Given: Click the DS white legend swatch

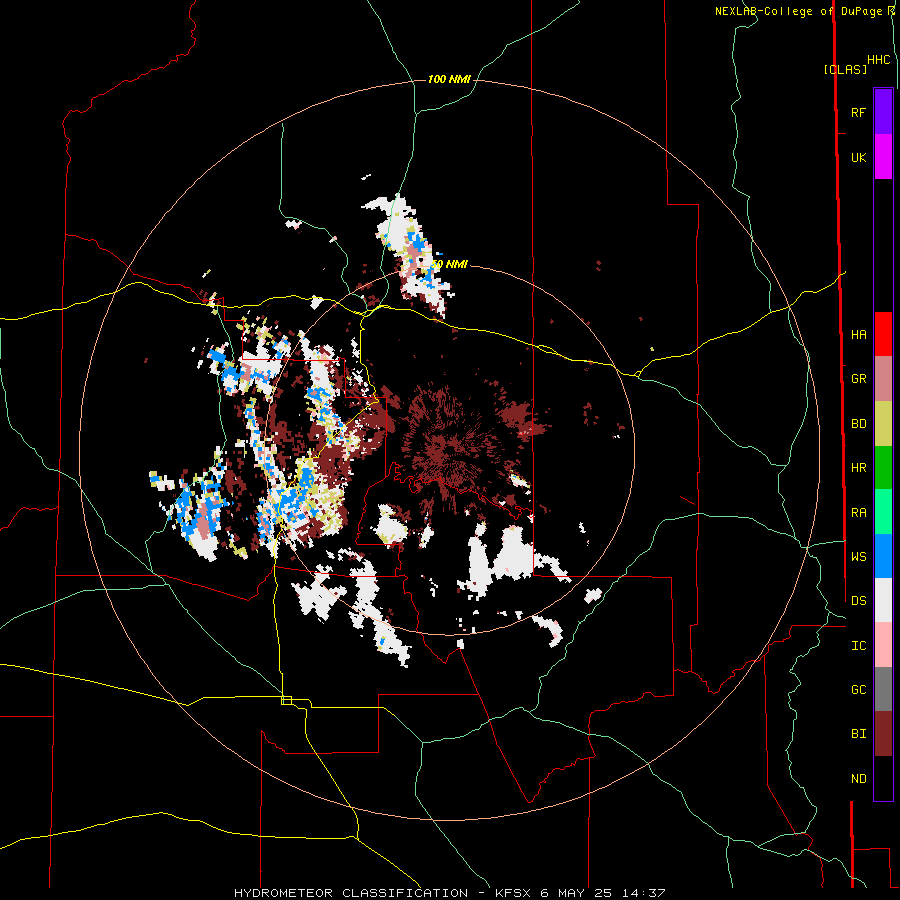Looking at the screenshot, I should tap(883, 600).
